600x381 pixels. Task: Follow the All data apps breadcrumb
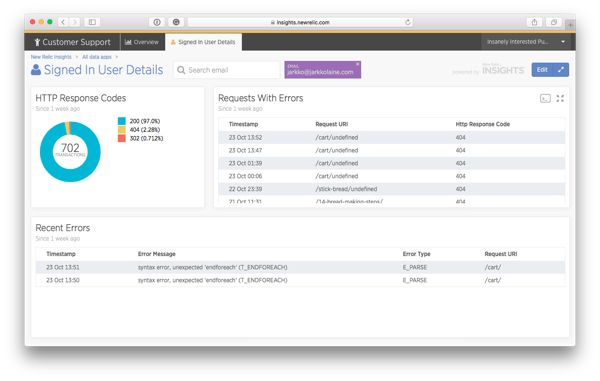pyautogui.click(x=97, y=57)
